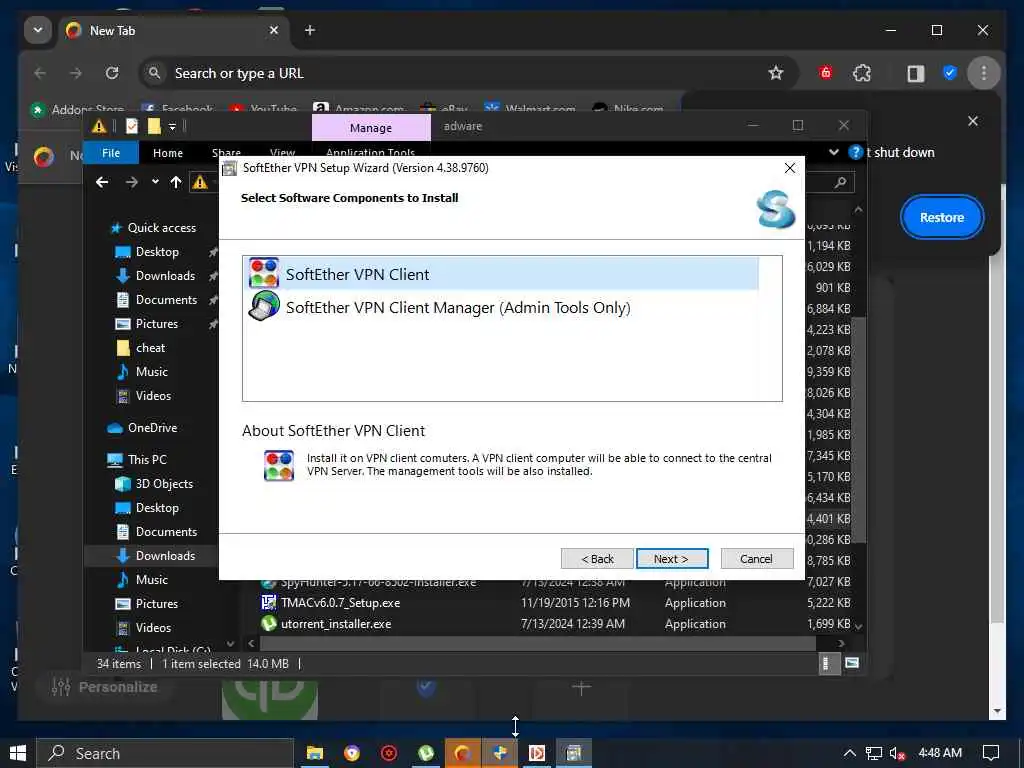Screen dimensions: 1024x768
Task: Show hidden system tray icons
Action: pyautogui.click(x=850, y=753)
